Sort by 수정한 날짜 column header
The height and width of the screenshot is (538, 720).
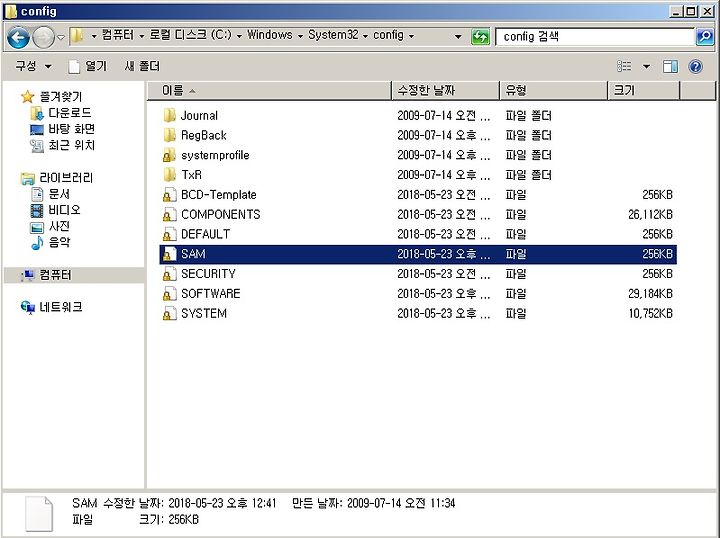(x=445, y=90)
